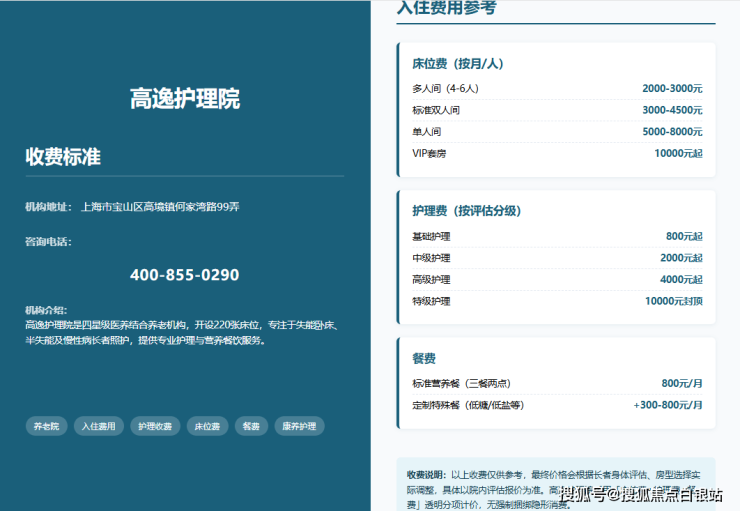Click the 5000-8000元 price
The image size is (740, 511).
click(672, 132)
